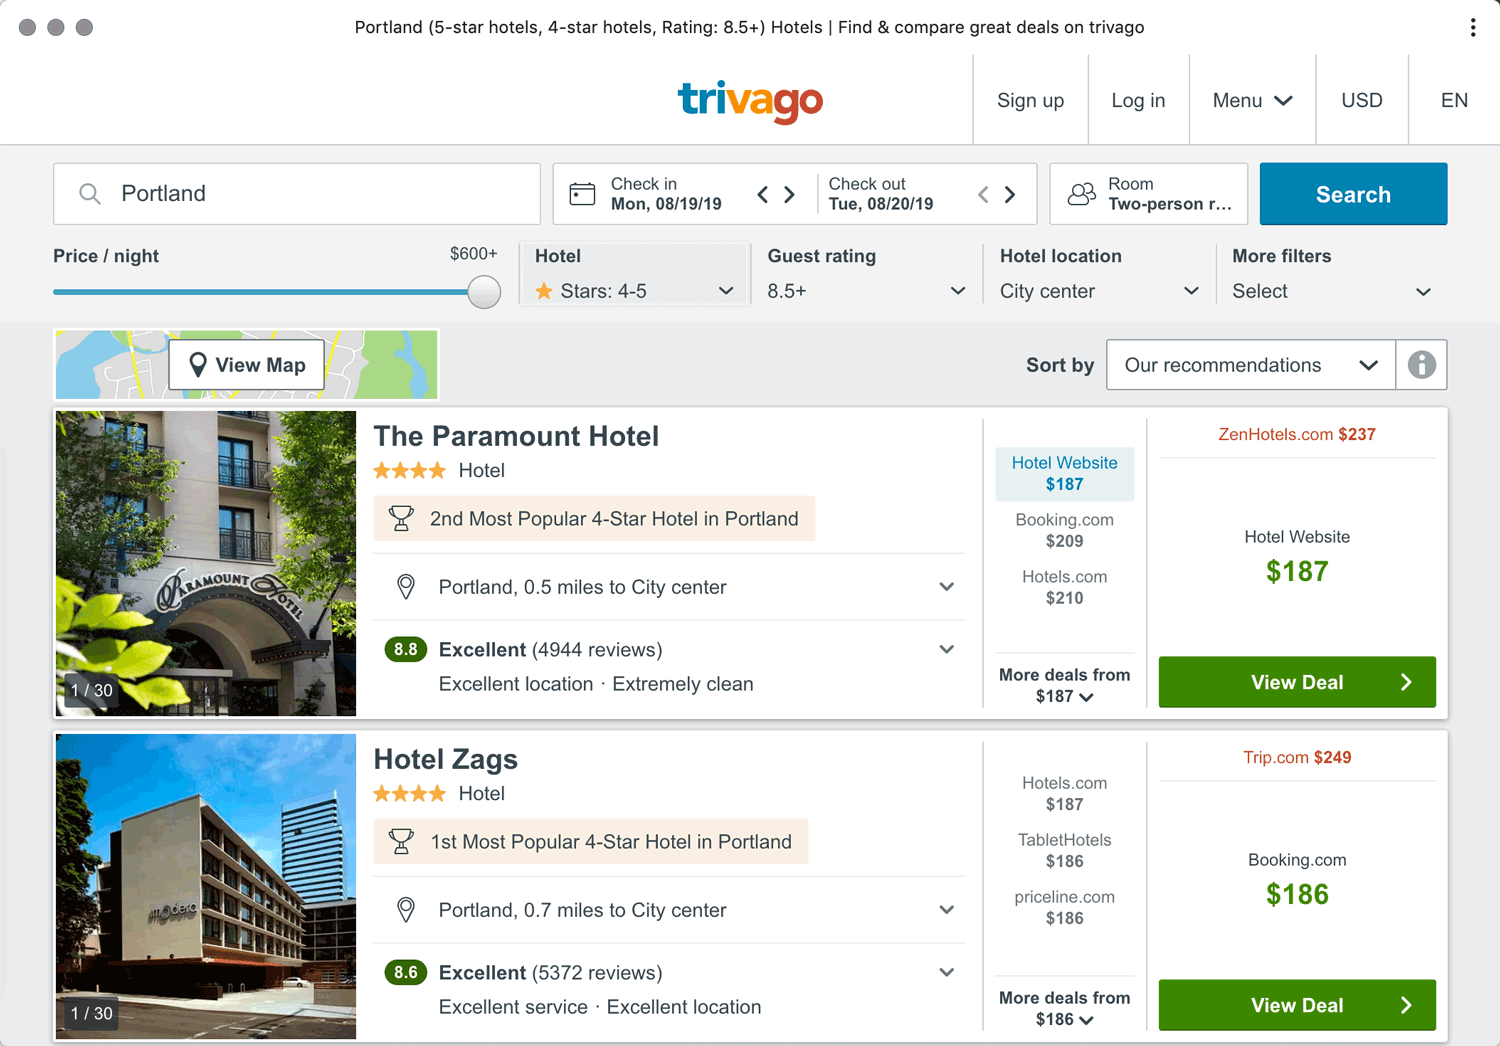Open Hotels.com $187 deal for Hotel Zags
Screen dimensions: 1500x1046
[x=1064, y=793]
